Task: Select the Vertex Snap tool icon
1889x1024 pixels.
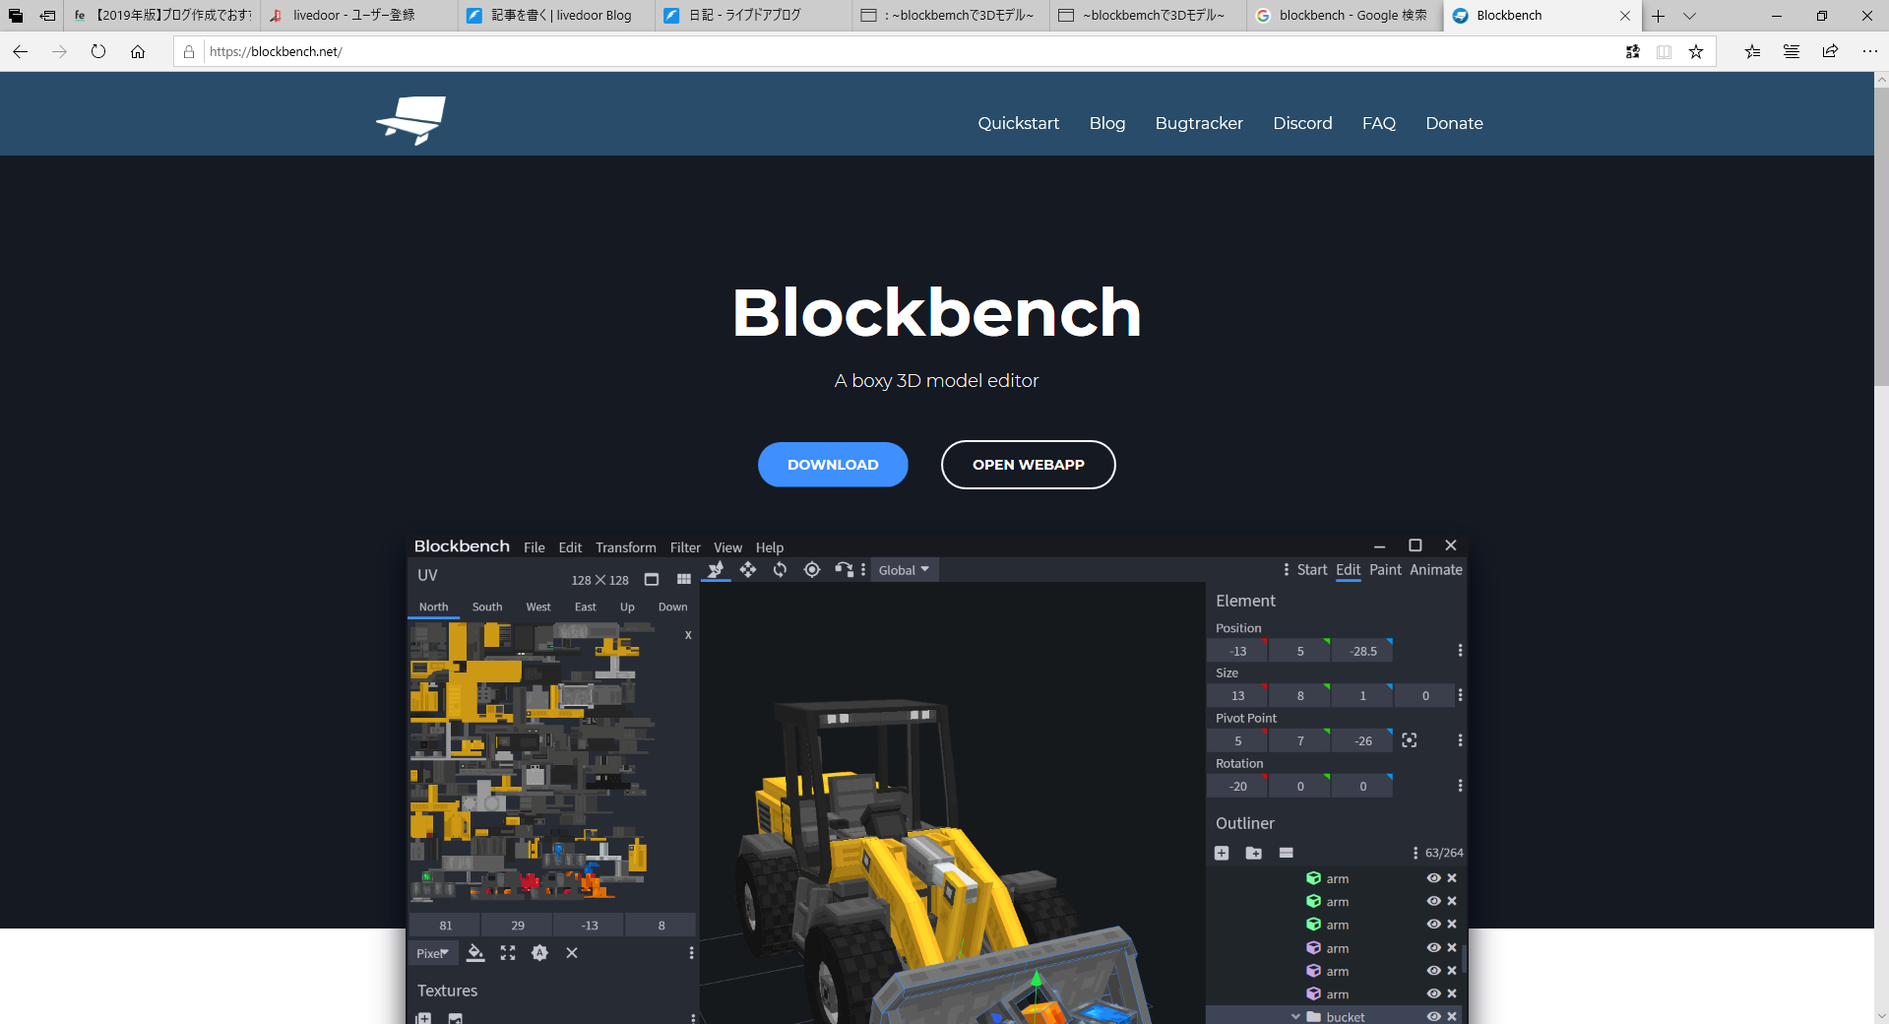Action: tap(844, 570)
